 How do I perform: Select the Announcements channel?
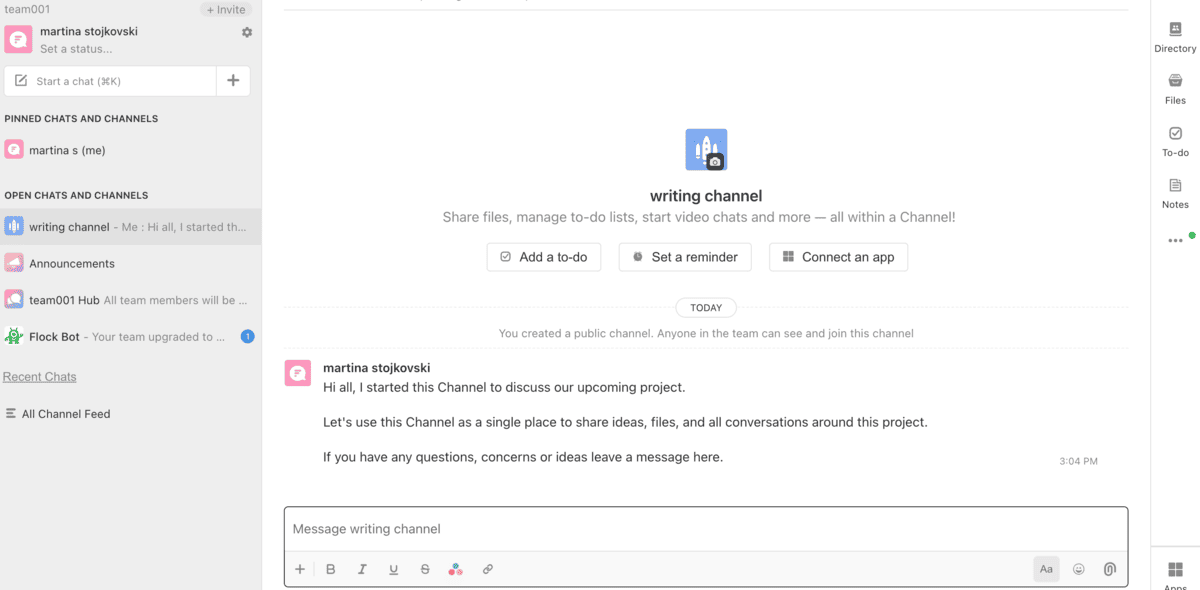(x=72, y=264)
